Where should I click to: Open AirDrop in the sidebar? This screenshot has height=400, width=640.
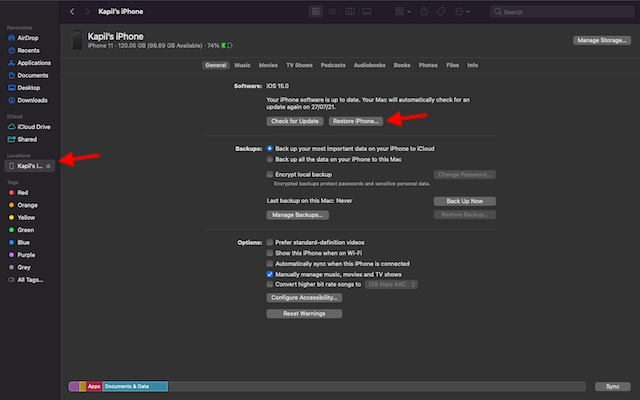coord(26,35)
